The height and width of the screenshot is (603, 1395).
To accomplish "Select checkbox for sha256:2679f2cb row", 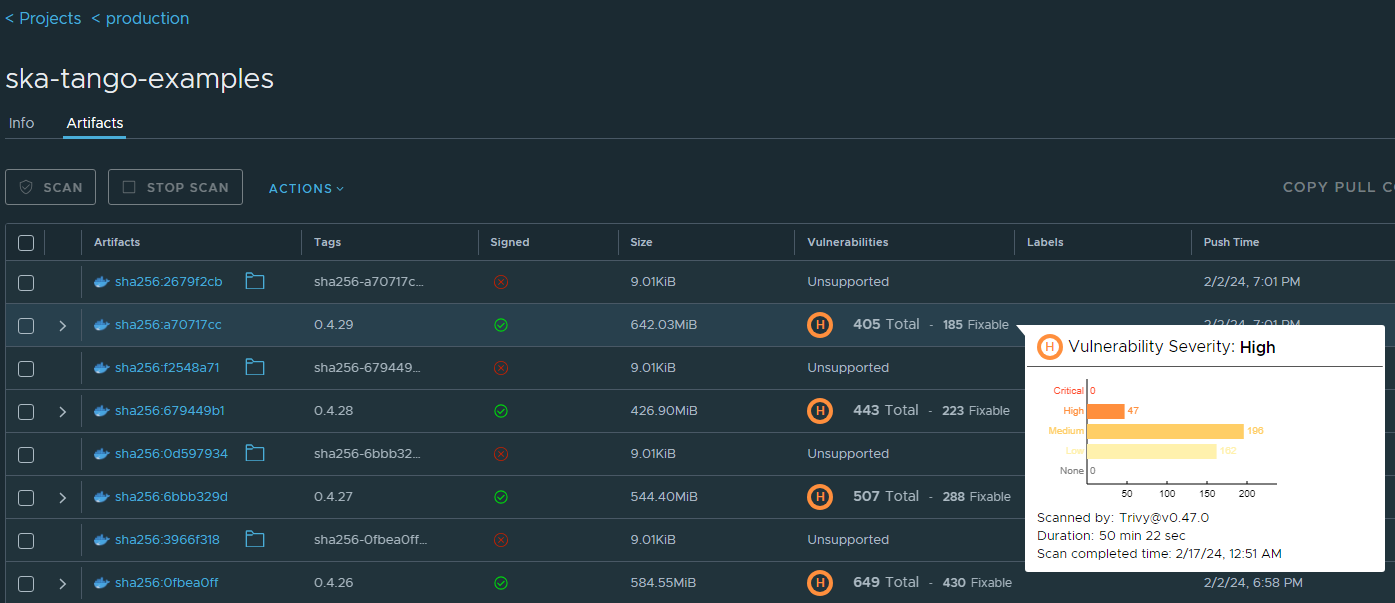I will pyautogui.click(x=26, y=283).
